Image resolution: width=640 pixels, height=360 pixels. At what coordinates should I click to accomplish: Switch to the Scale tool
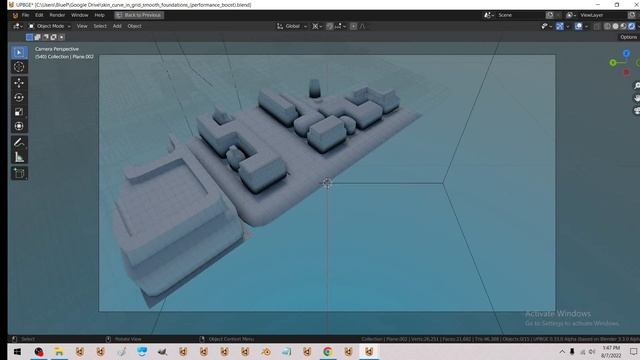(x=19, y=112)
